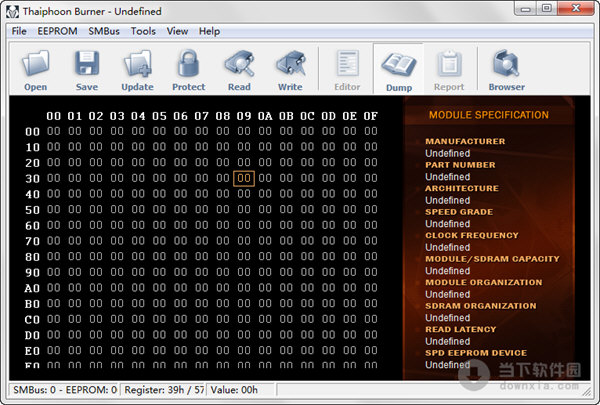
Task: Click the Thaiphoon Burner title bar icon
Action: coord(12,11)
